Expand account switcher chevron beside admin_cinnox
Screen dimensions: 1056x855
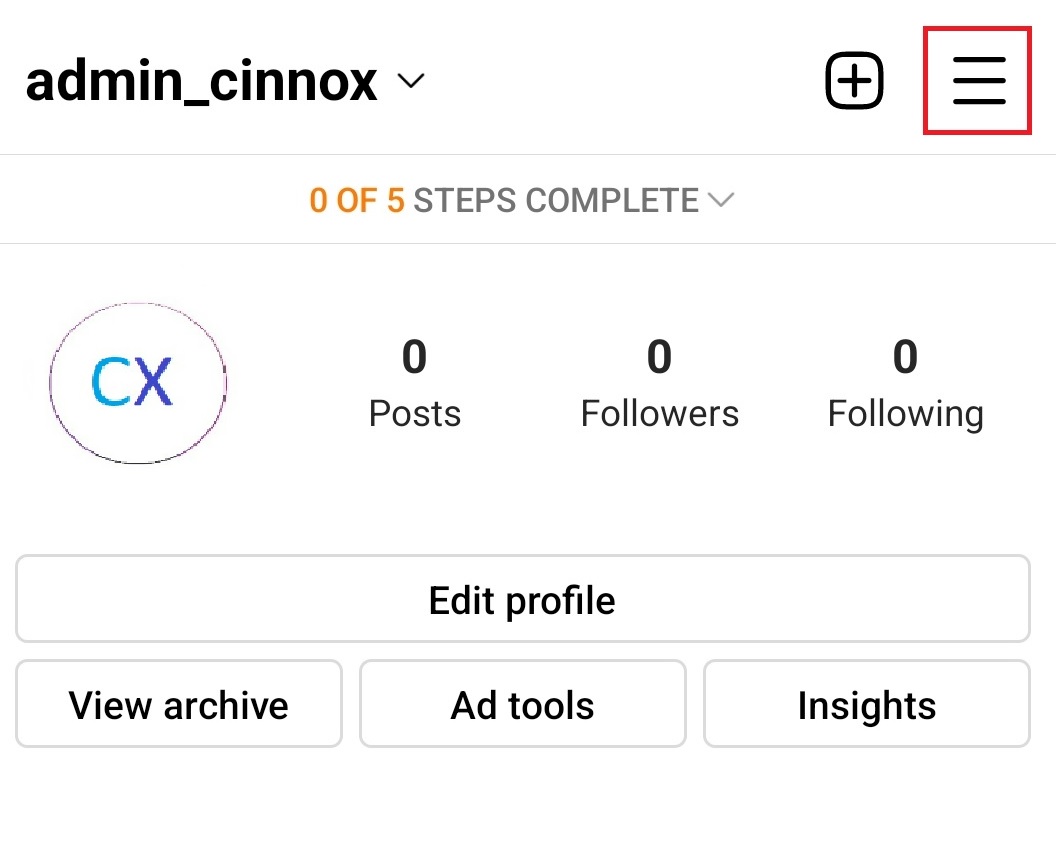411,82
